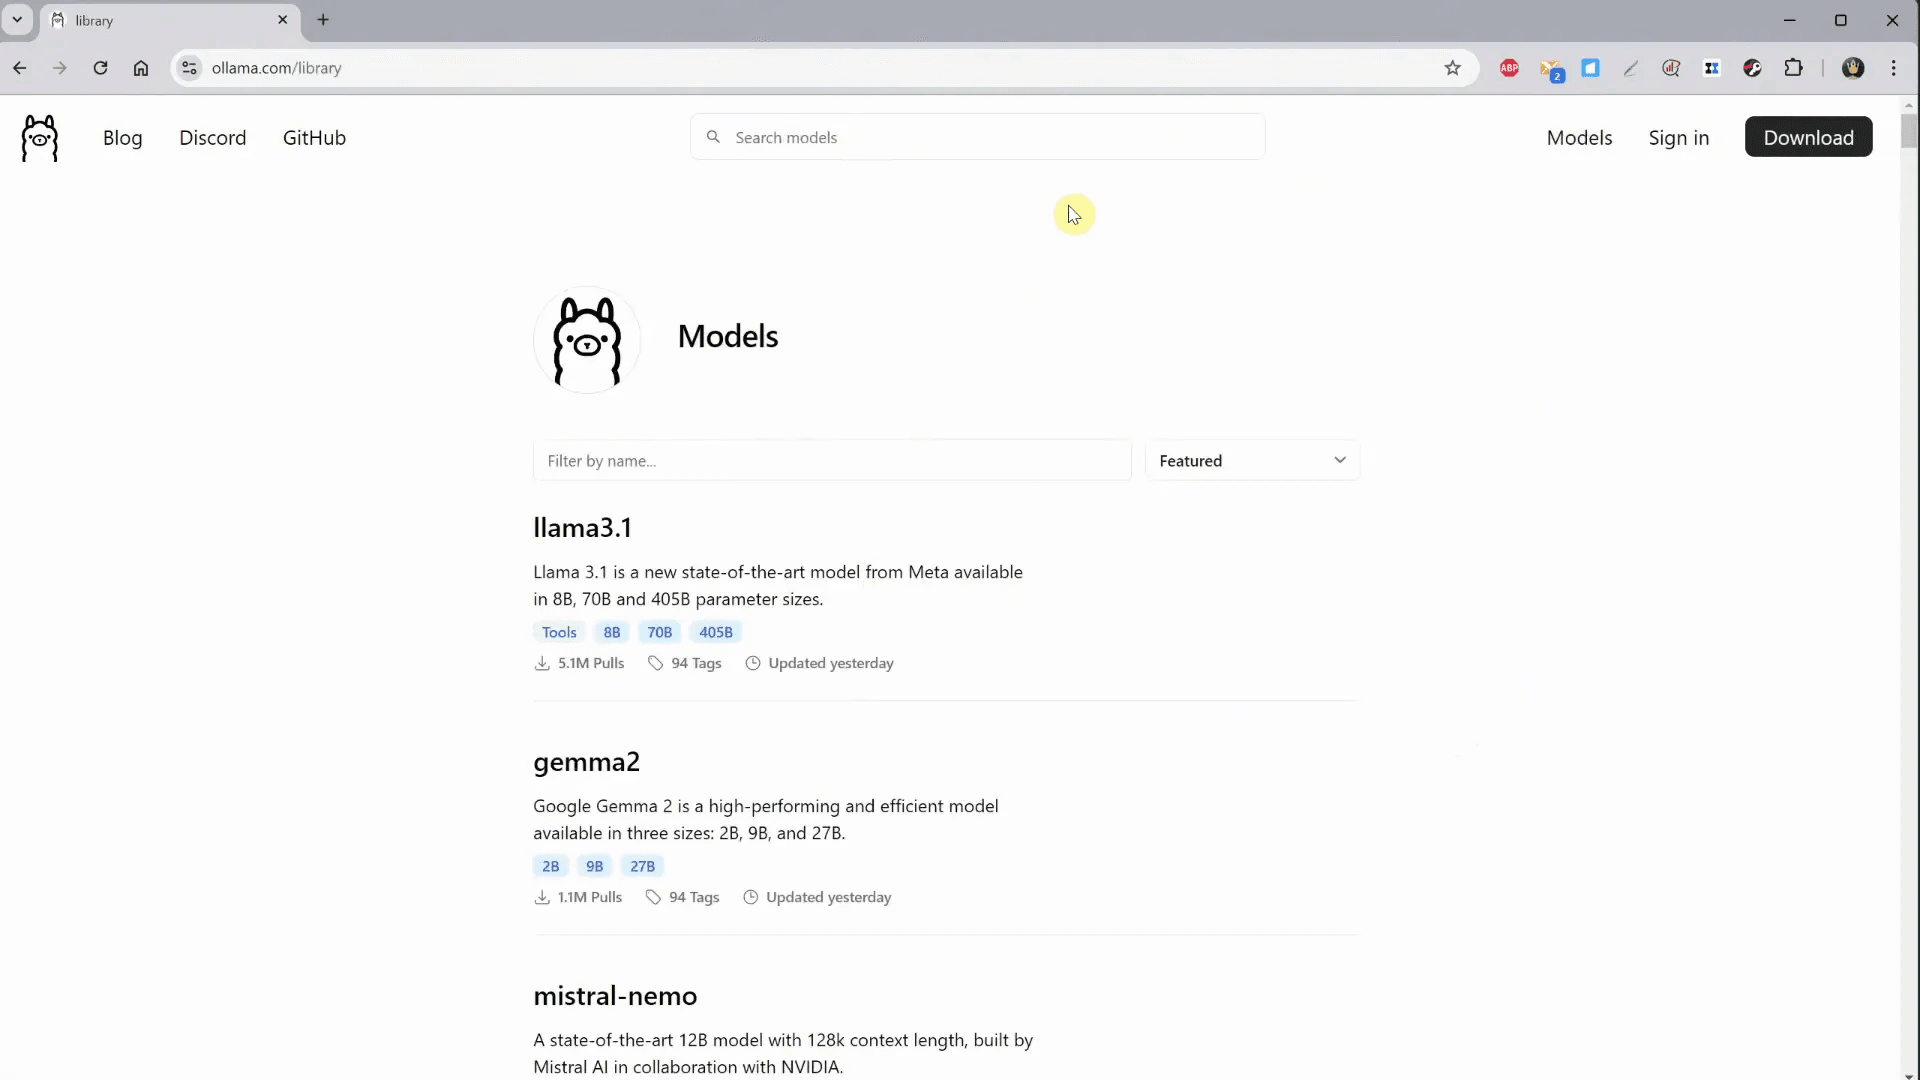Click the Search models box
1920x1080 pixels.
click(977, 138)
